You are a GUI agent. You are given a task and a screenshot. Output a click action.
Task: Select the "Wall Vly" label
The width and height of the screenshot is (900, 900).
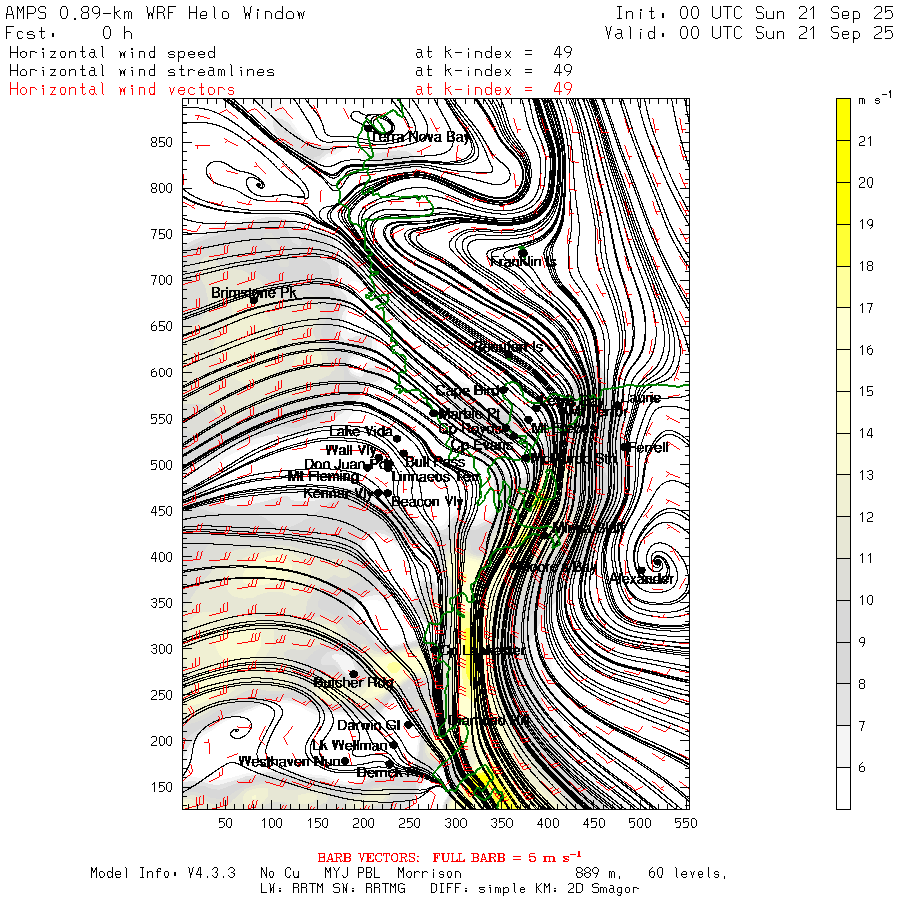coord(351,450)
